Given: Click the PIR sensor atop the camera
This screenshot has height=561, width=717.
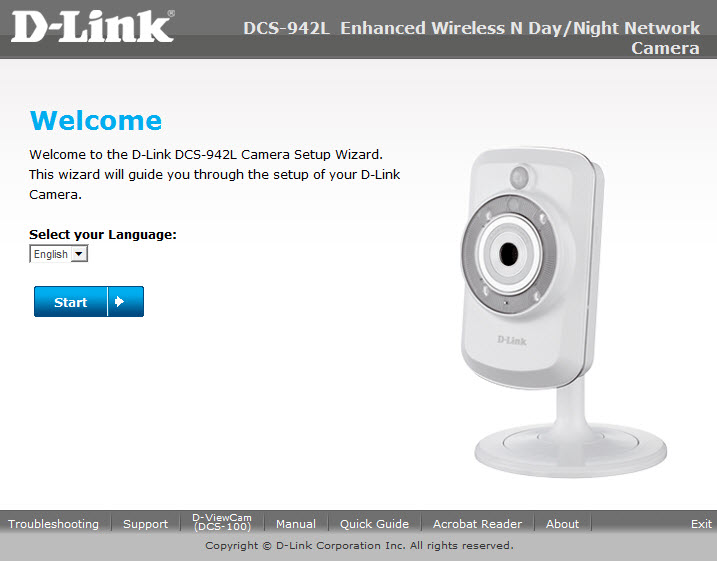Looking at the screenshot, I should [x=519, y=176].
